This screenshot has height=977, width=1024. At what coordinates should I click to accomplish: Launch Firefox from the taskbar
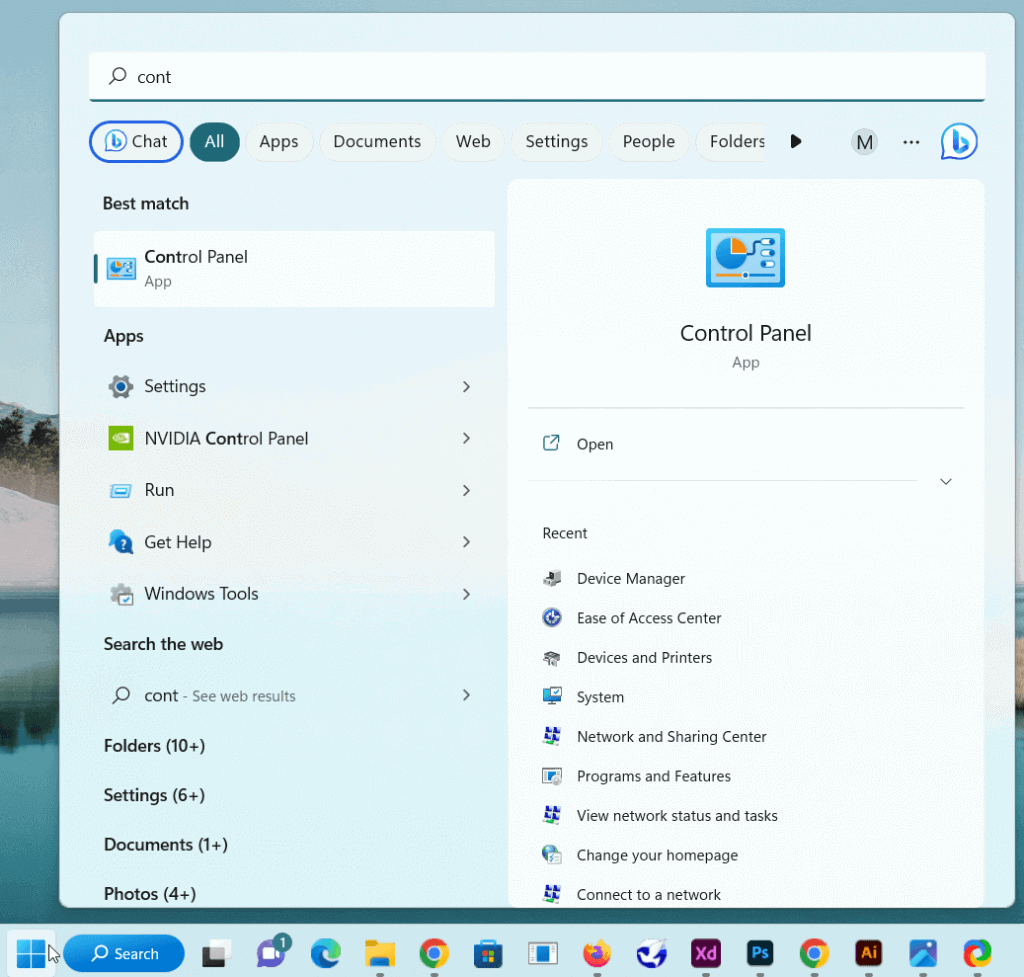tap(597, 954)
